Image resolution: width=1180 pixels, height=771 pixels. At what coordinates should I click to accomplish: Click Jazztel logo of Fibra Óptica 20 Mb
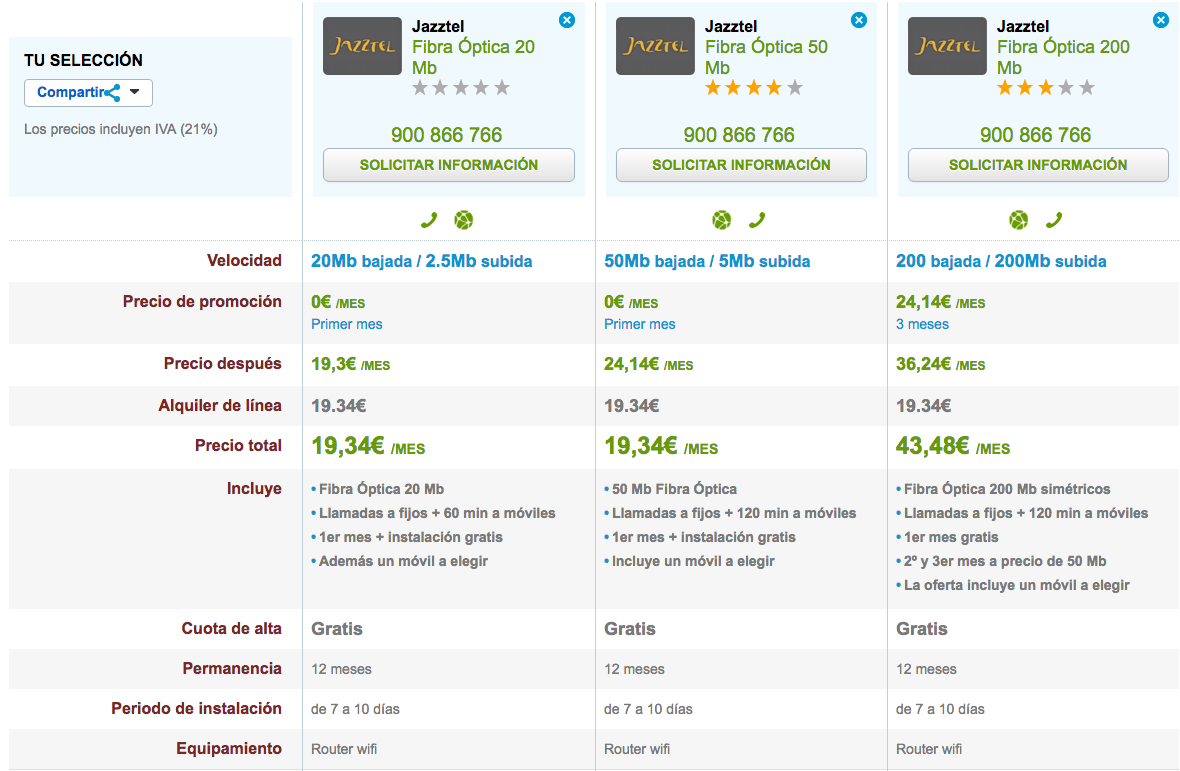[x=362, y=46]
